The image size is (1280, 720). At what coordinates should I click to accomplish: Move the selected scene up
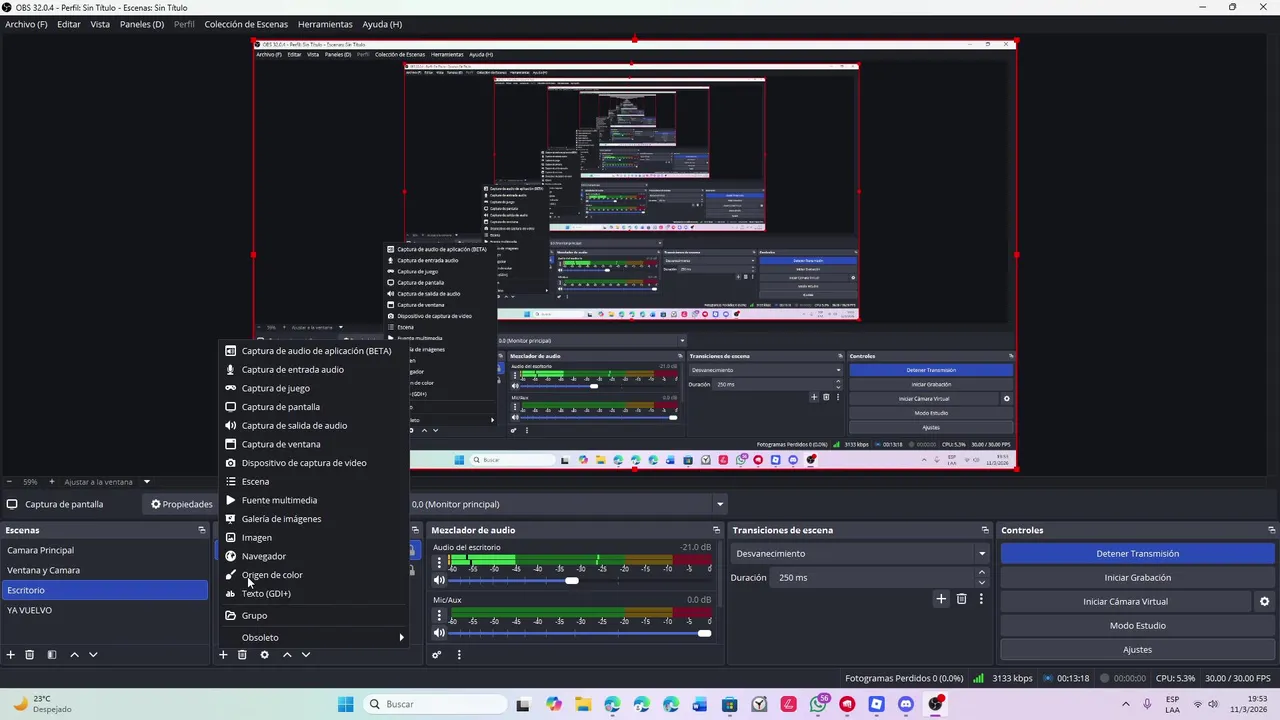(x=74, y=655)
